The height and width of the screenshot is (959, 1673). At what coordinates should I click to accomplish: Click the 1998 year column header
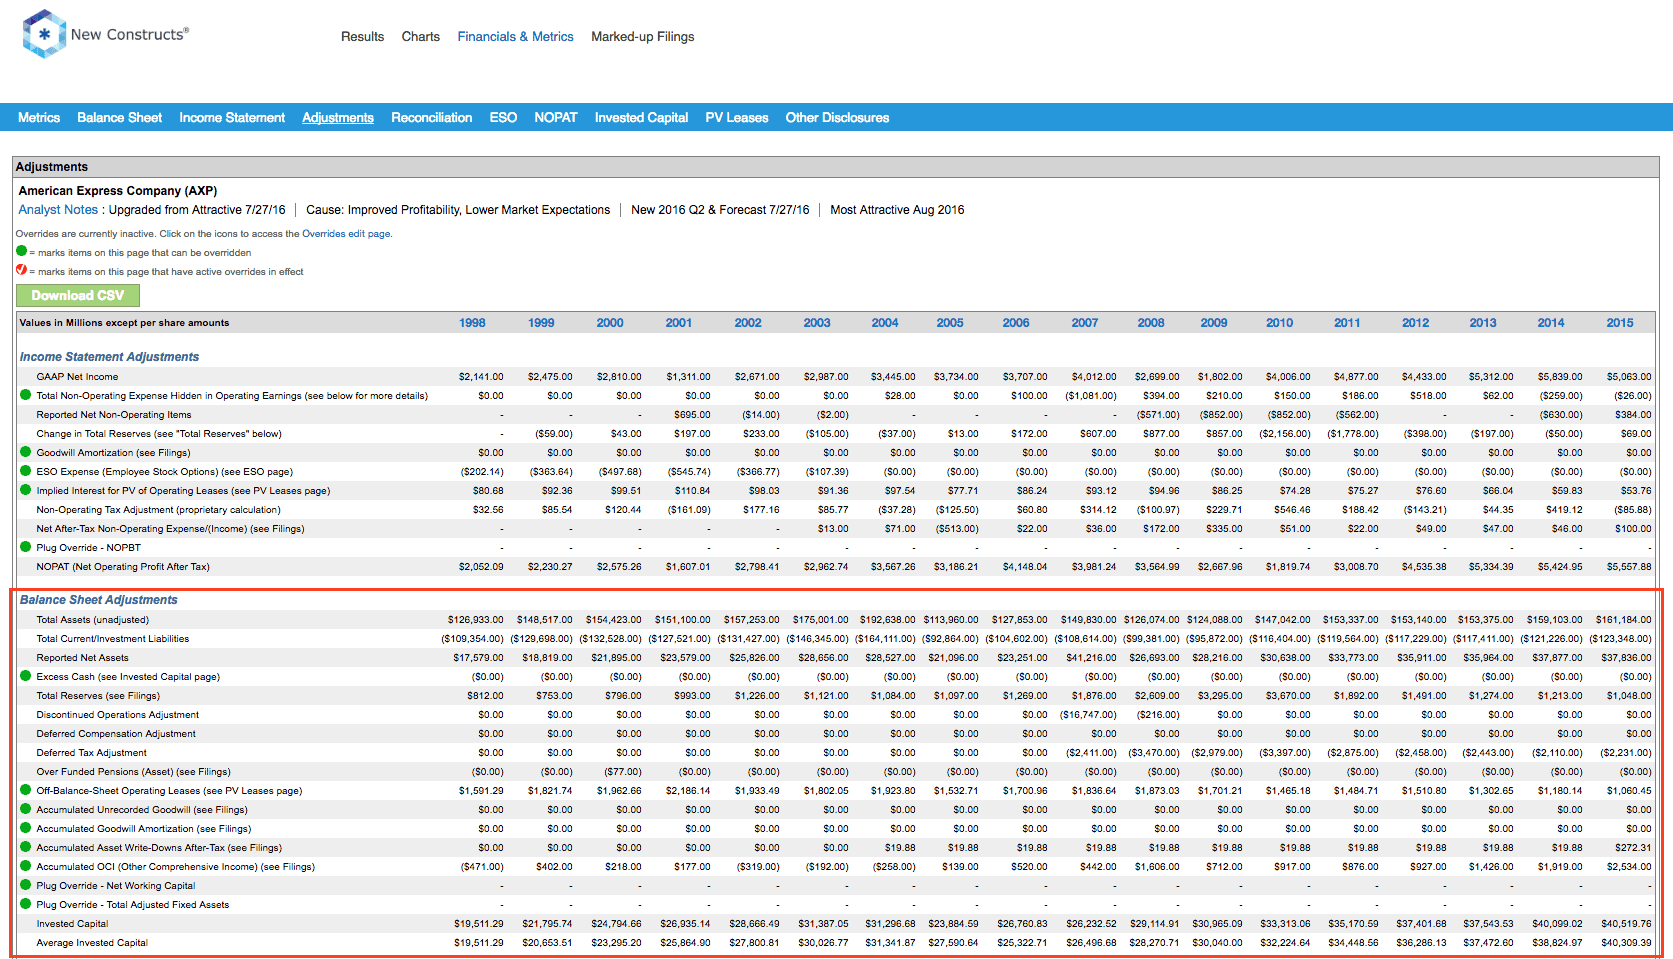472,323
